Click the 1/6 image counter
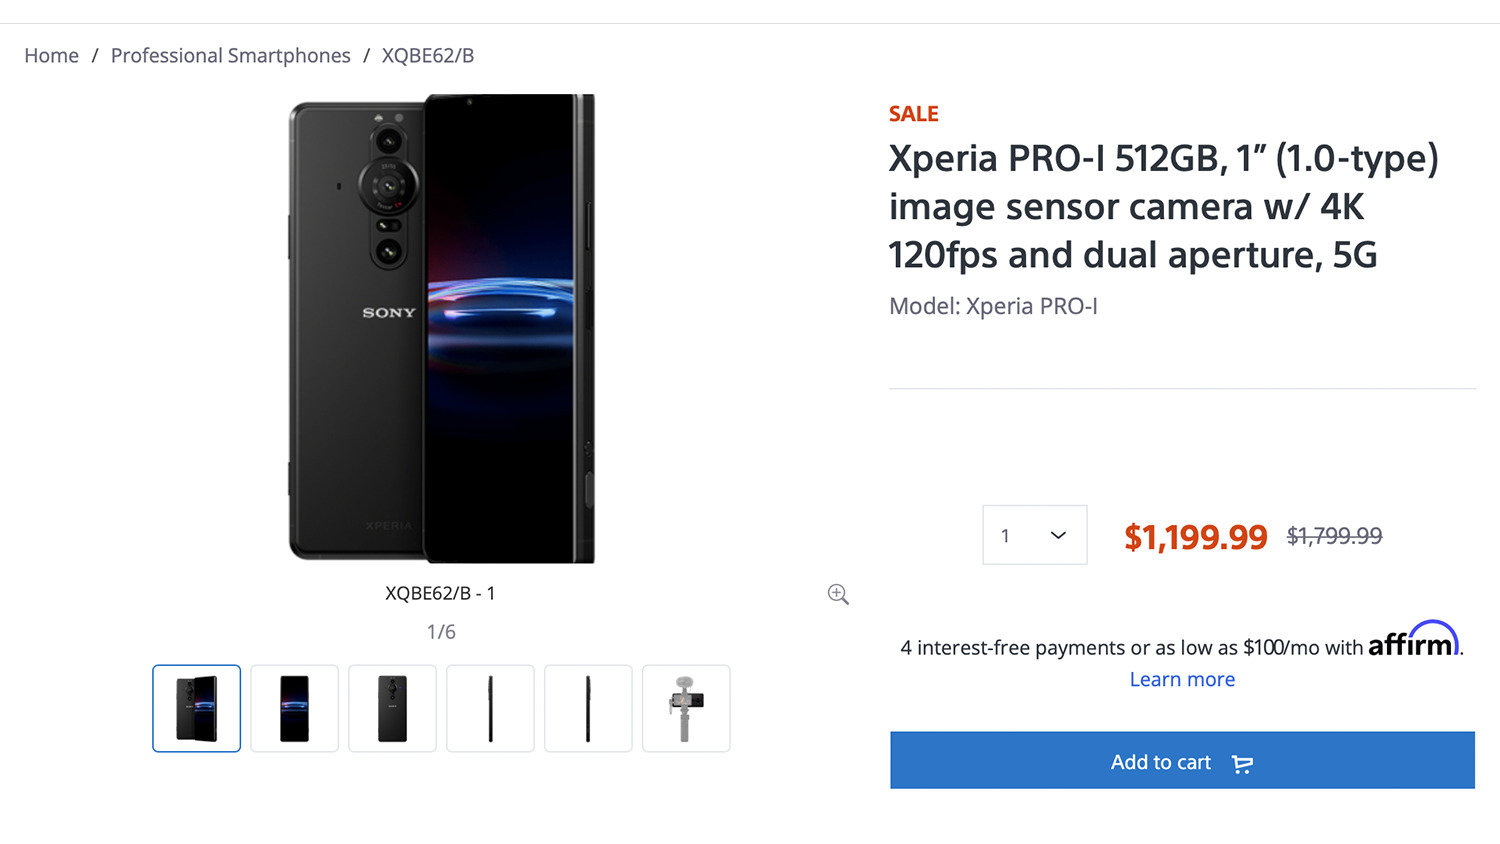1500x844 pixels. (x=441, y=632)
